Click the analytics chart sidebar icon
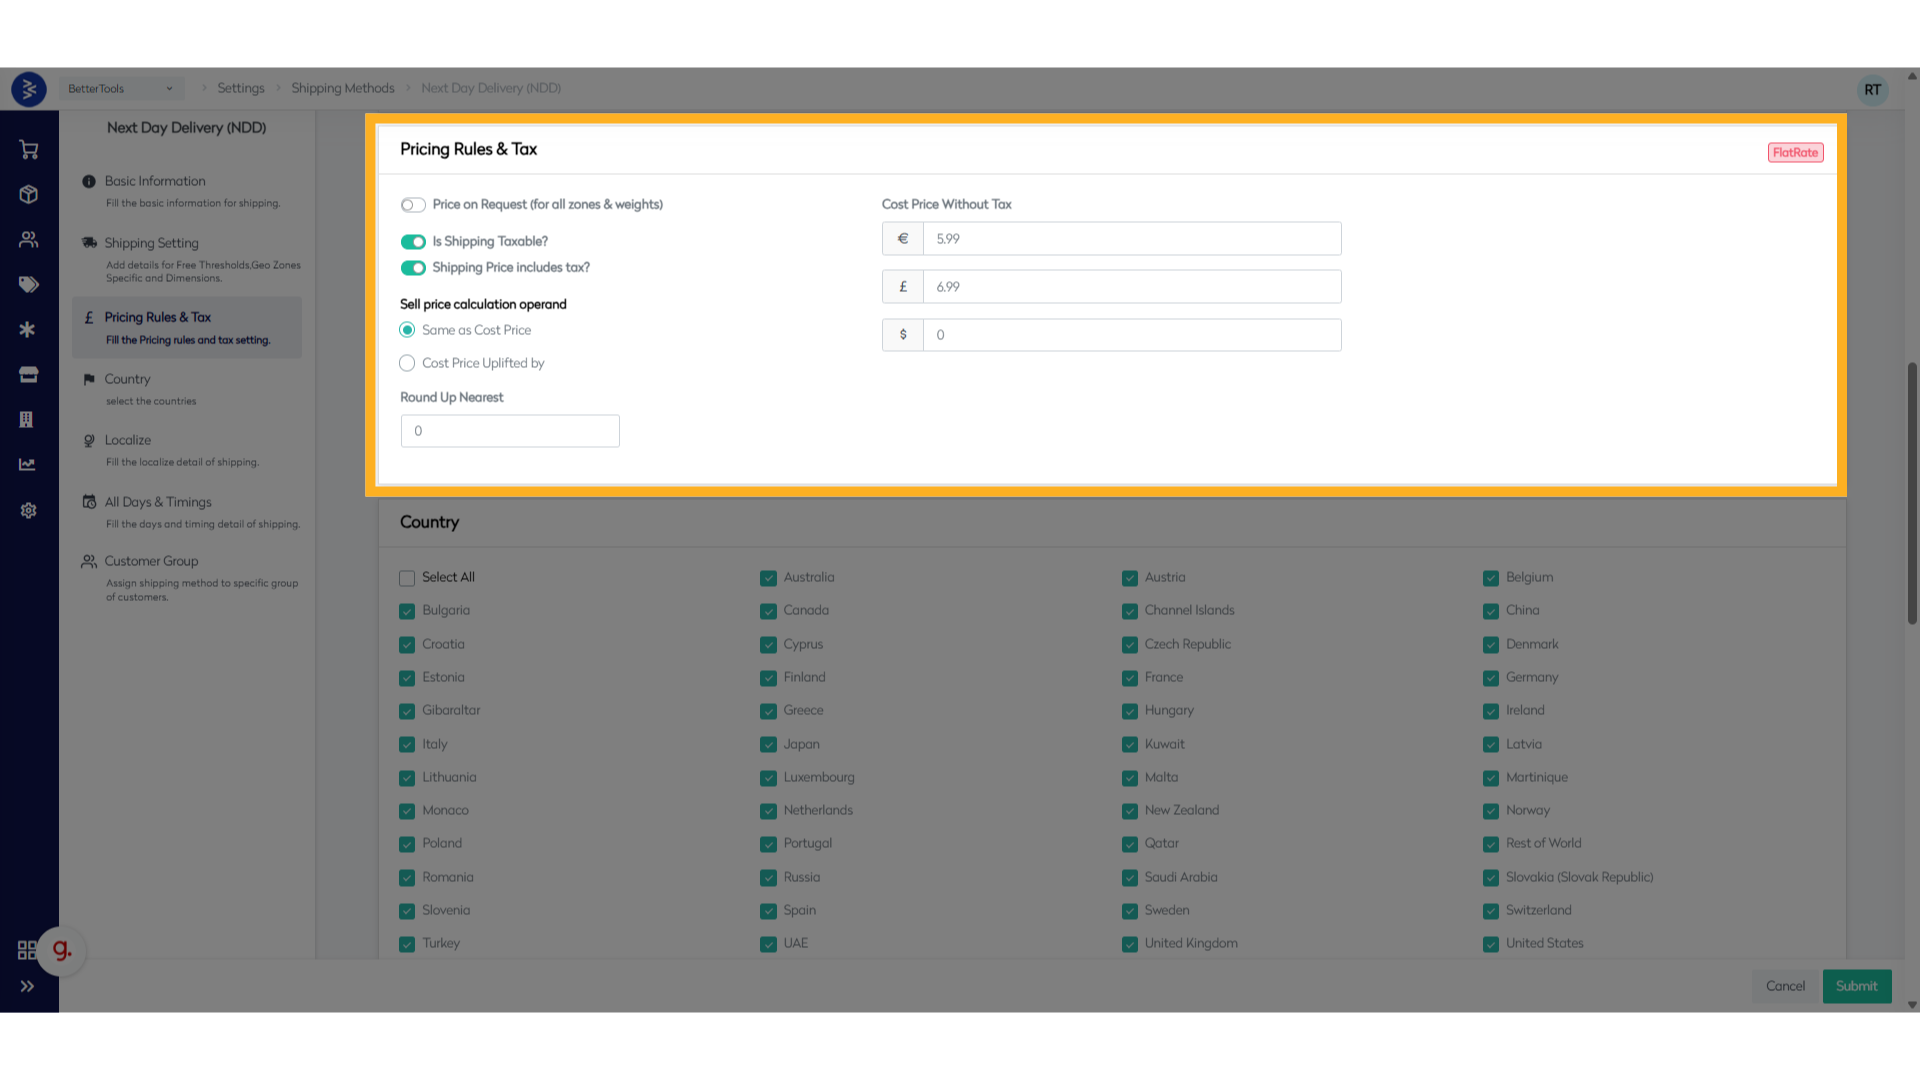 28,464
